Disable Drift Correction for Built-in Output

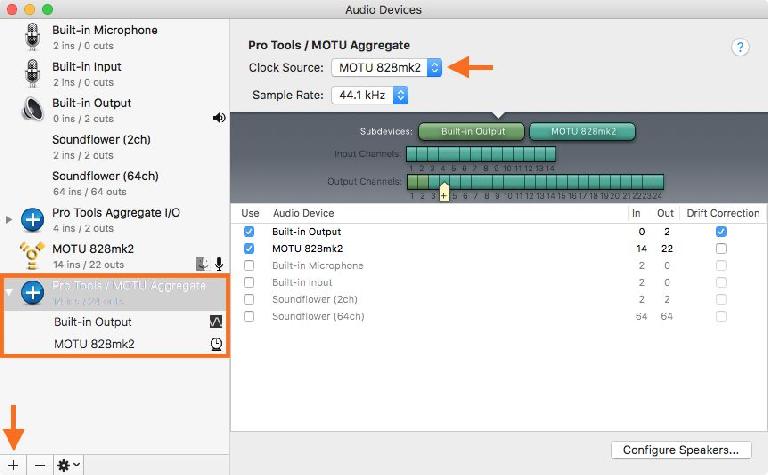tap(721, 231)
